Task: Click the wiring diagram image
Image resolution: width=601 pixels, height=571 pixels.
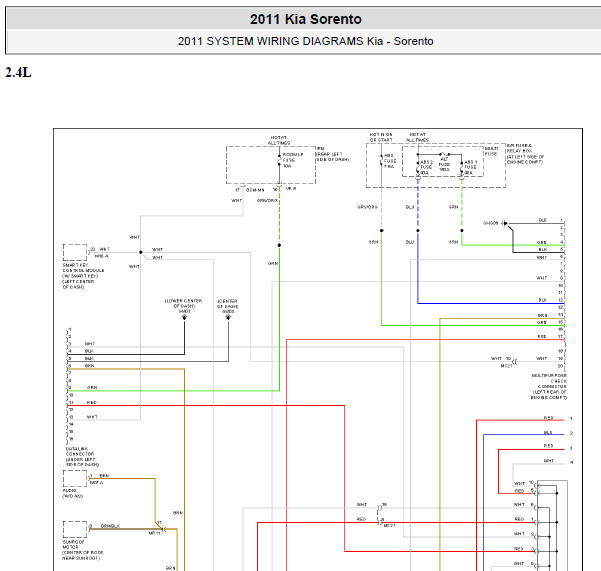Action: (318, 349)
